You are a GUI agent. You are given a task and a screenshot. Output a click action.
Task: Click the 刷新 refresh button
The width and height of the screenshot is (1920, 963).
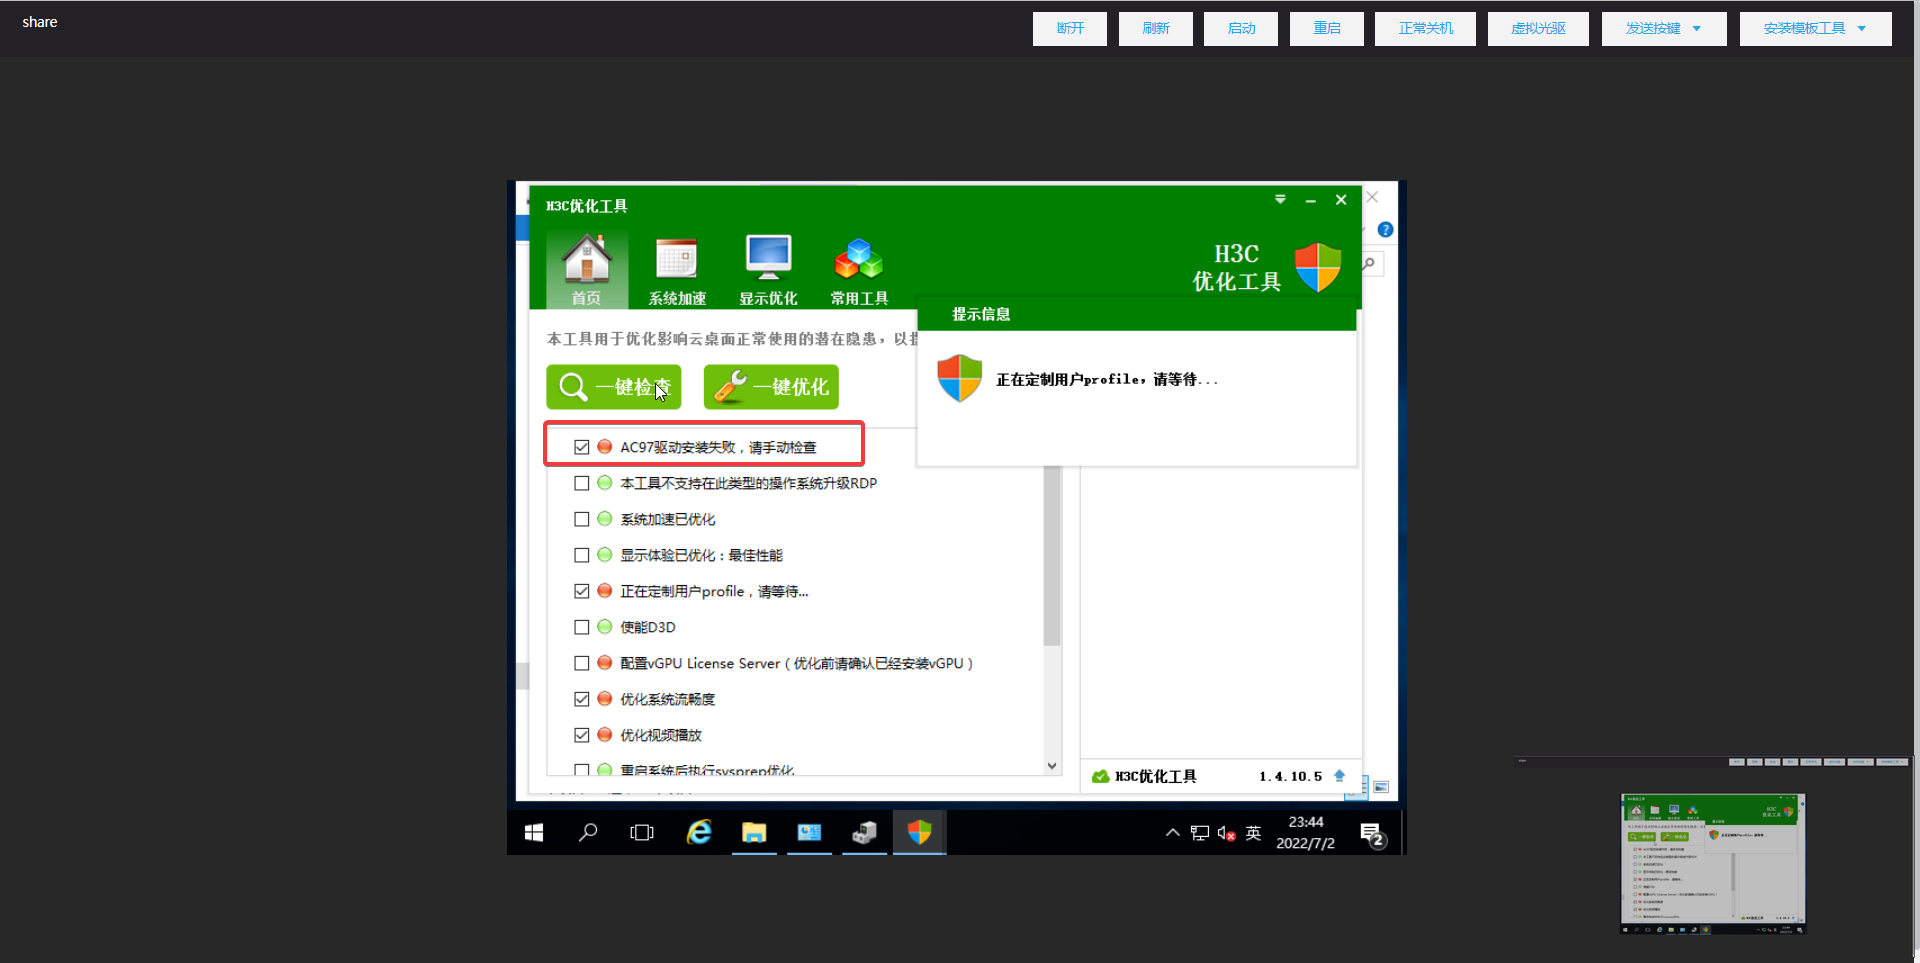coord(1156,28)
